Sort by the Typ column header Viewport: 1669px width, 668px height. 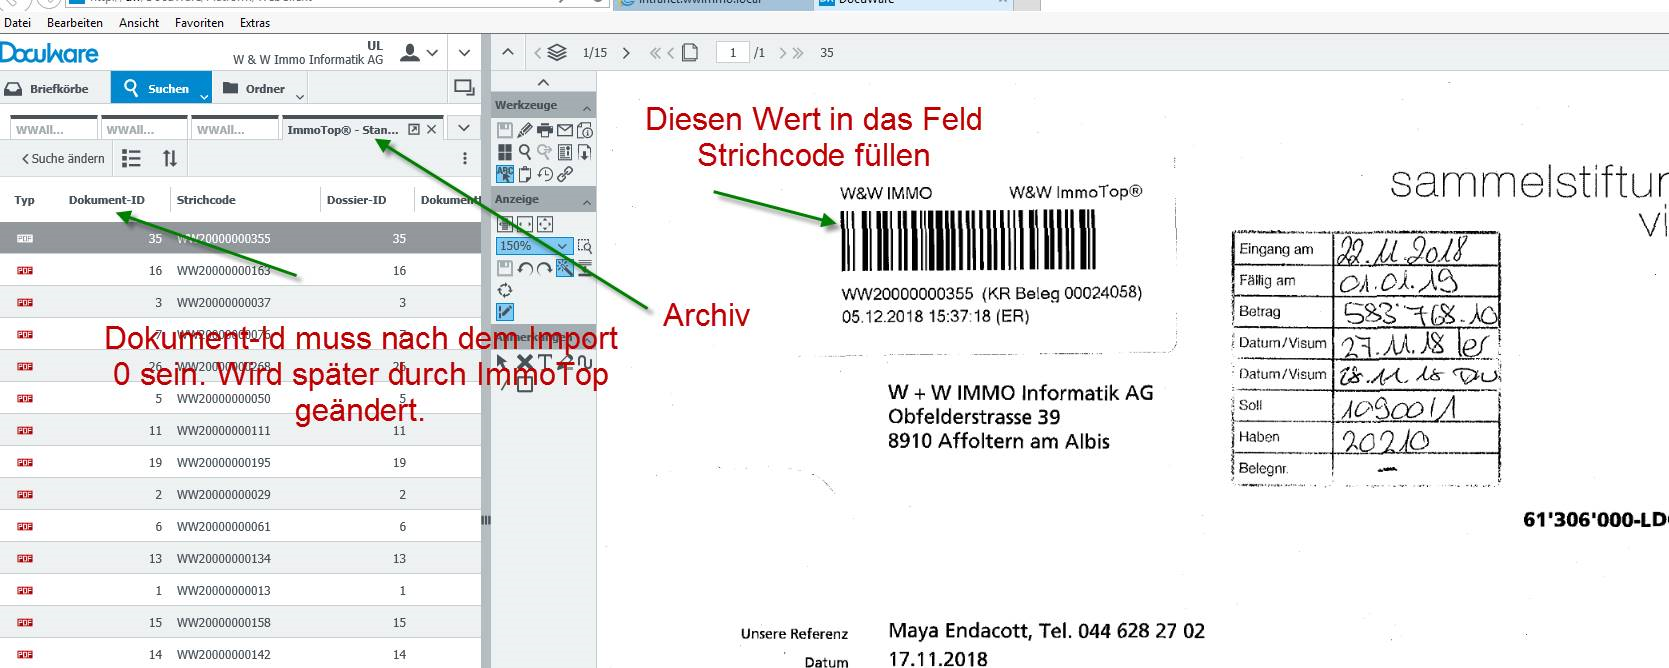(x=24, y=200)
